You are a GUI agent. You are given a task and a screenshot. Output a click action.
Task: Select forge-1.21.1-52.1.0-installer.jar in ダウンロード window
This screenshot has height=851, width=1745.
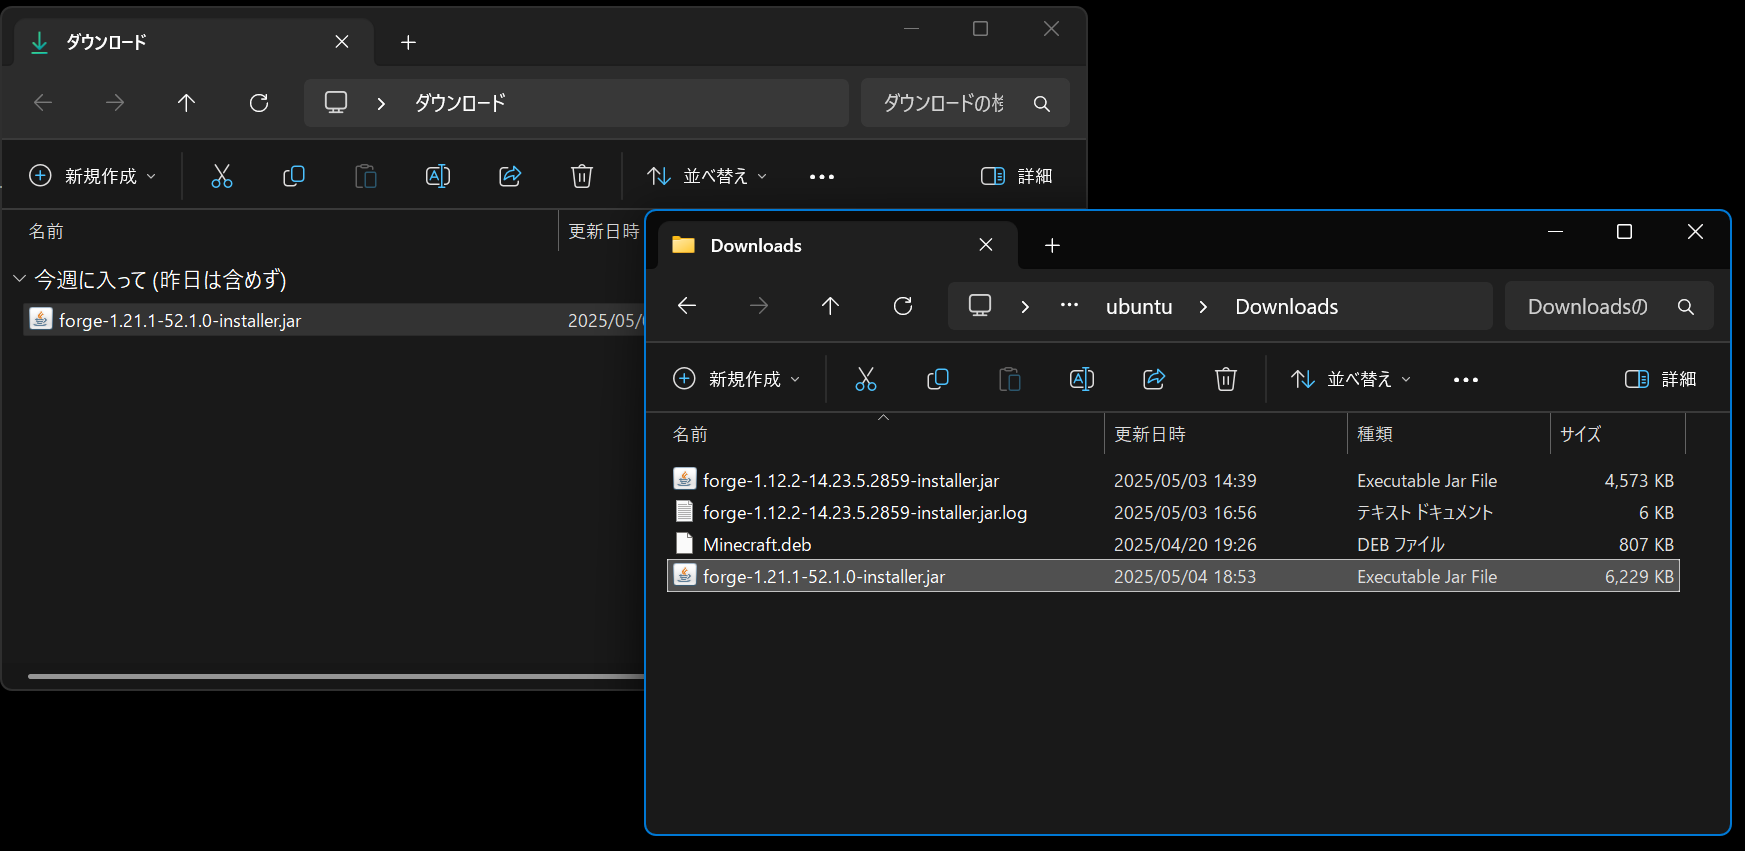point(334,320)
